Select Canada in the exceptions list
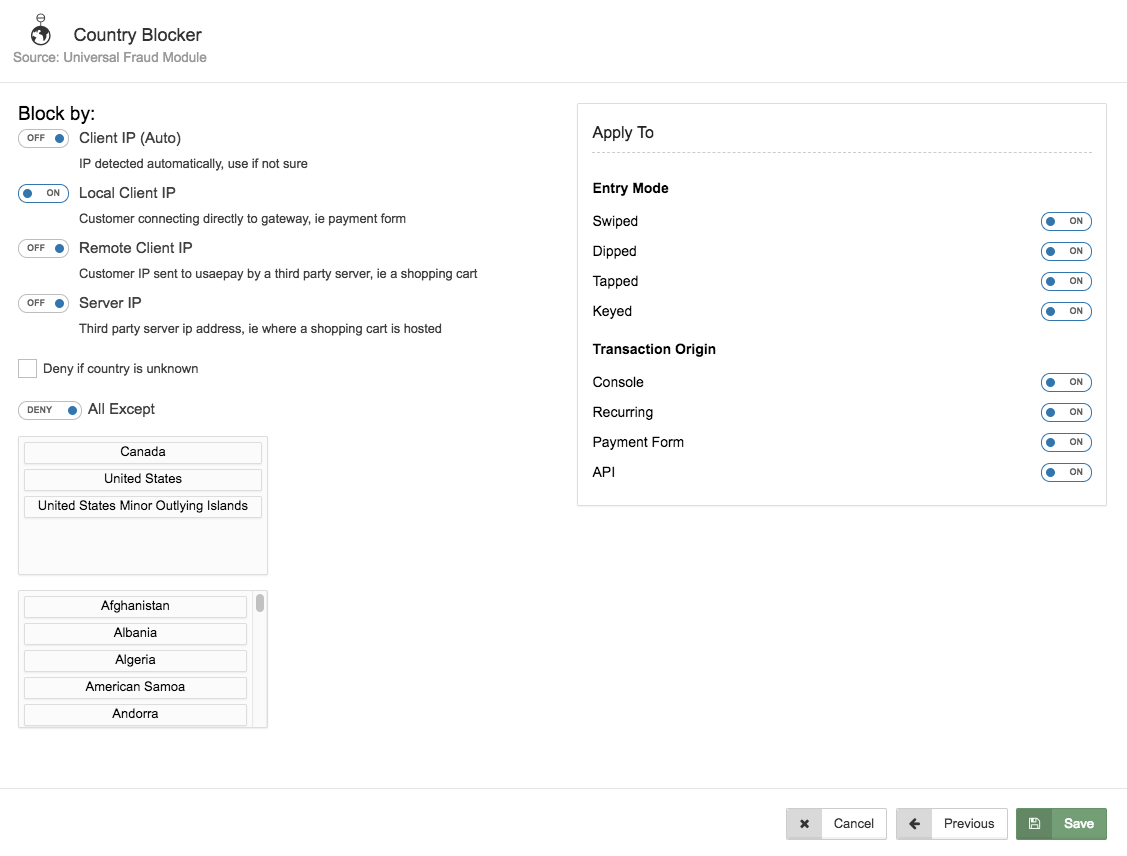1127x856 pixels. 142,452
